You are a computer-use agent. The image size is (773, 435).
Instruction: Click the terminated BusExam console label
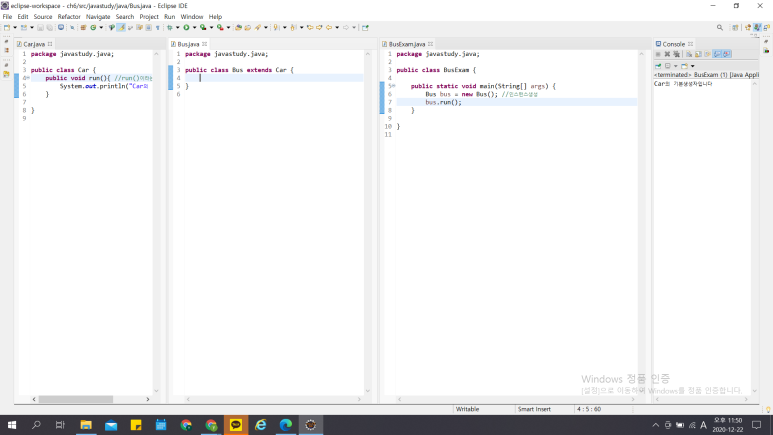706,75
